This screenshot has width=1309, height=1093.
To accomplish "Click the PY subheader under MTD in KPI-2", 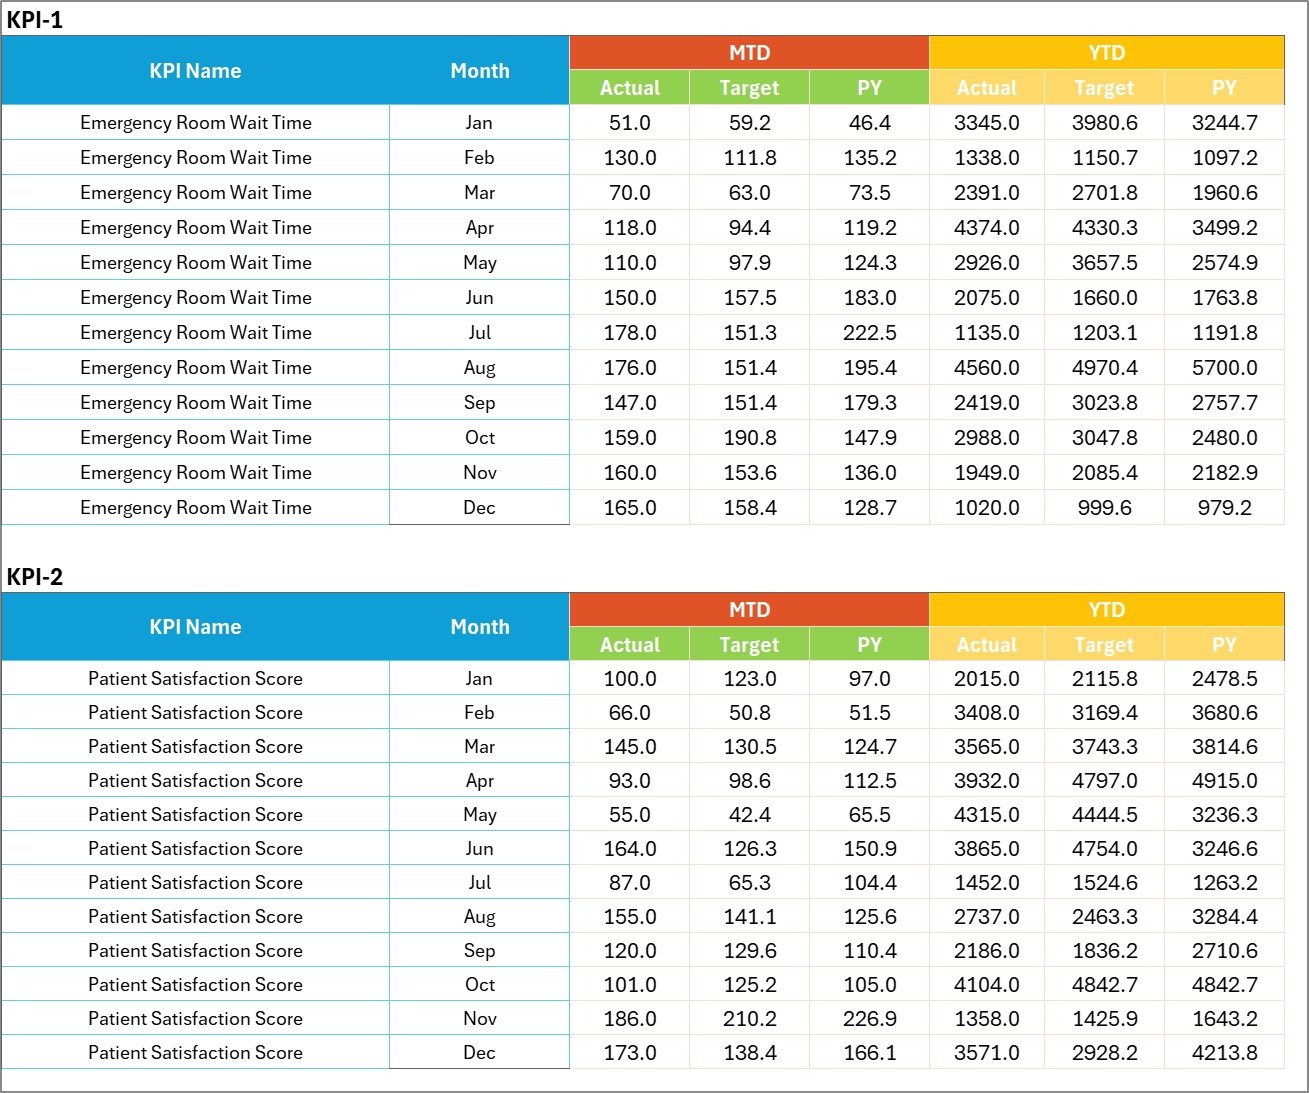I will [x=868, y=644].
